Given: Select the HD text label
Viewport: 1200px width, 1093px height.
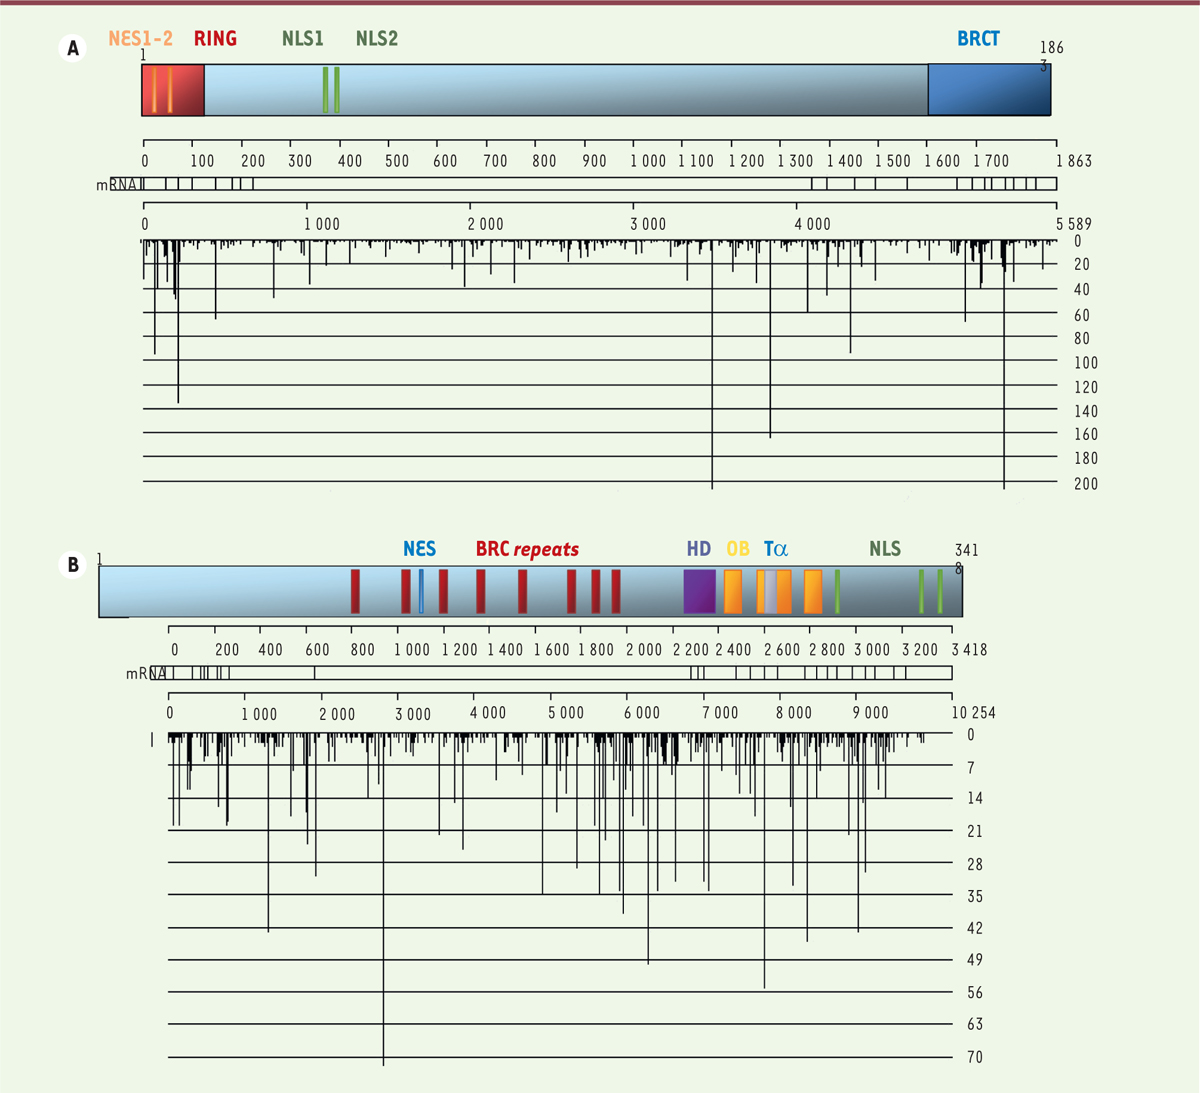Looking at the screenshot, I should 698,549.
